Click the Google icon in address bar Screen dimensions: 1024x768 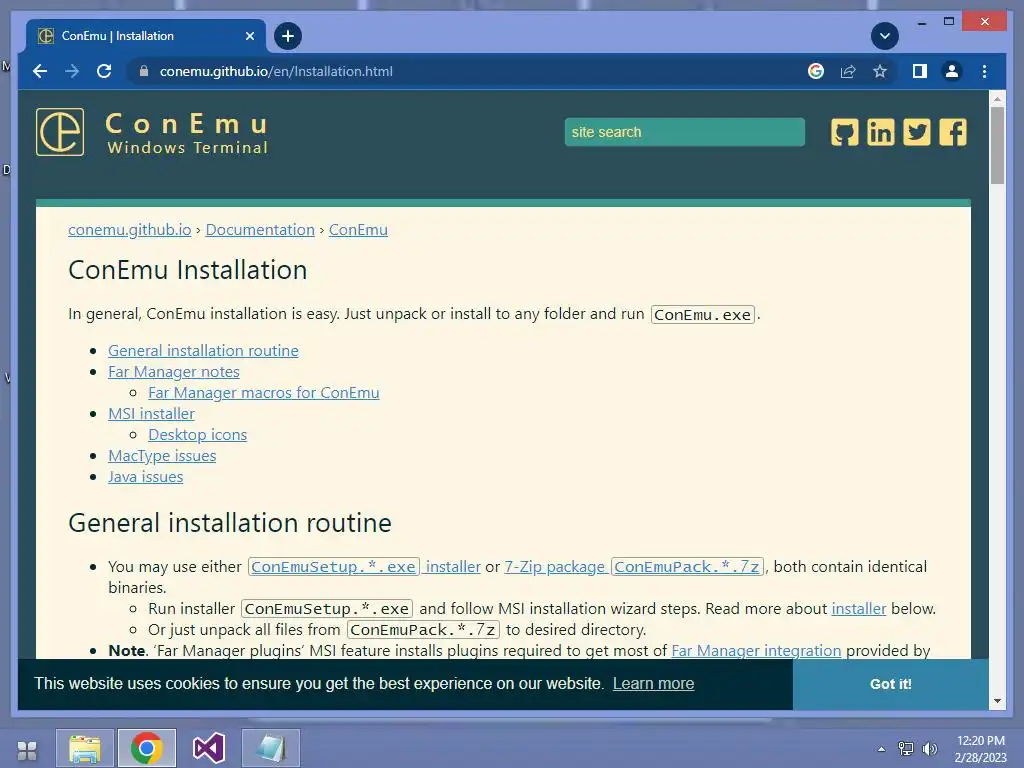pos(816,71)
